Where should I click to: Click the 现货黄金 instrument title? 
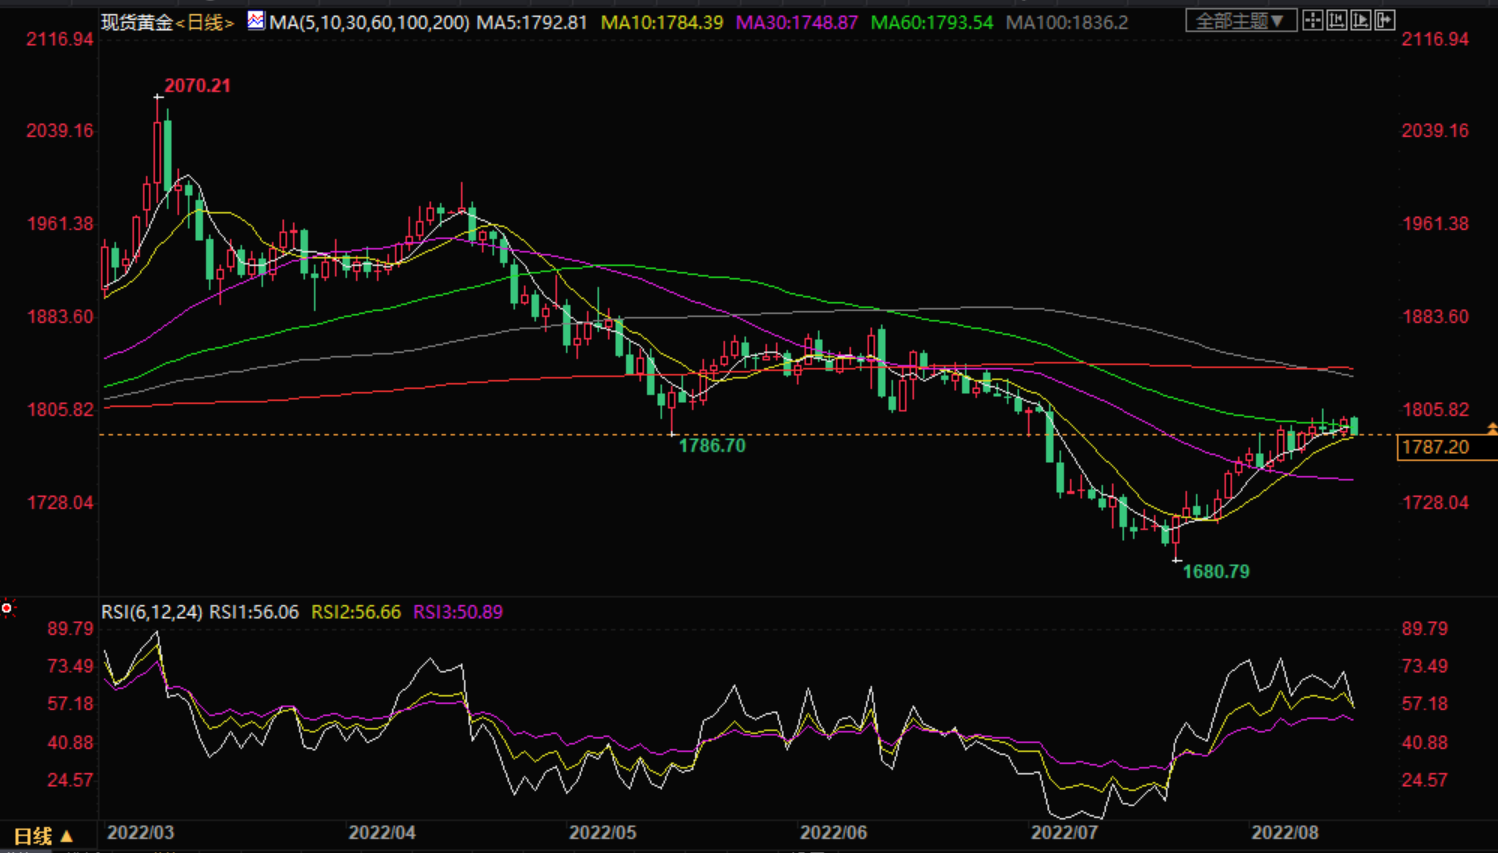[137, 22]
